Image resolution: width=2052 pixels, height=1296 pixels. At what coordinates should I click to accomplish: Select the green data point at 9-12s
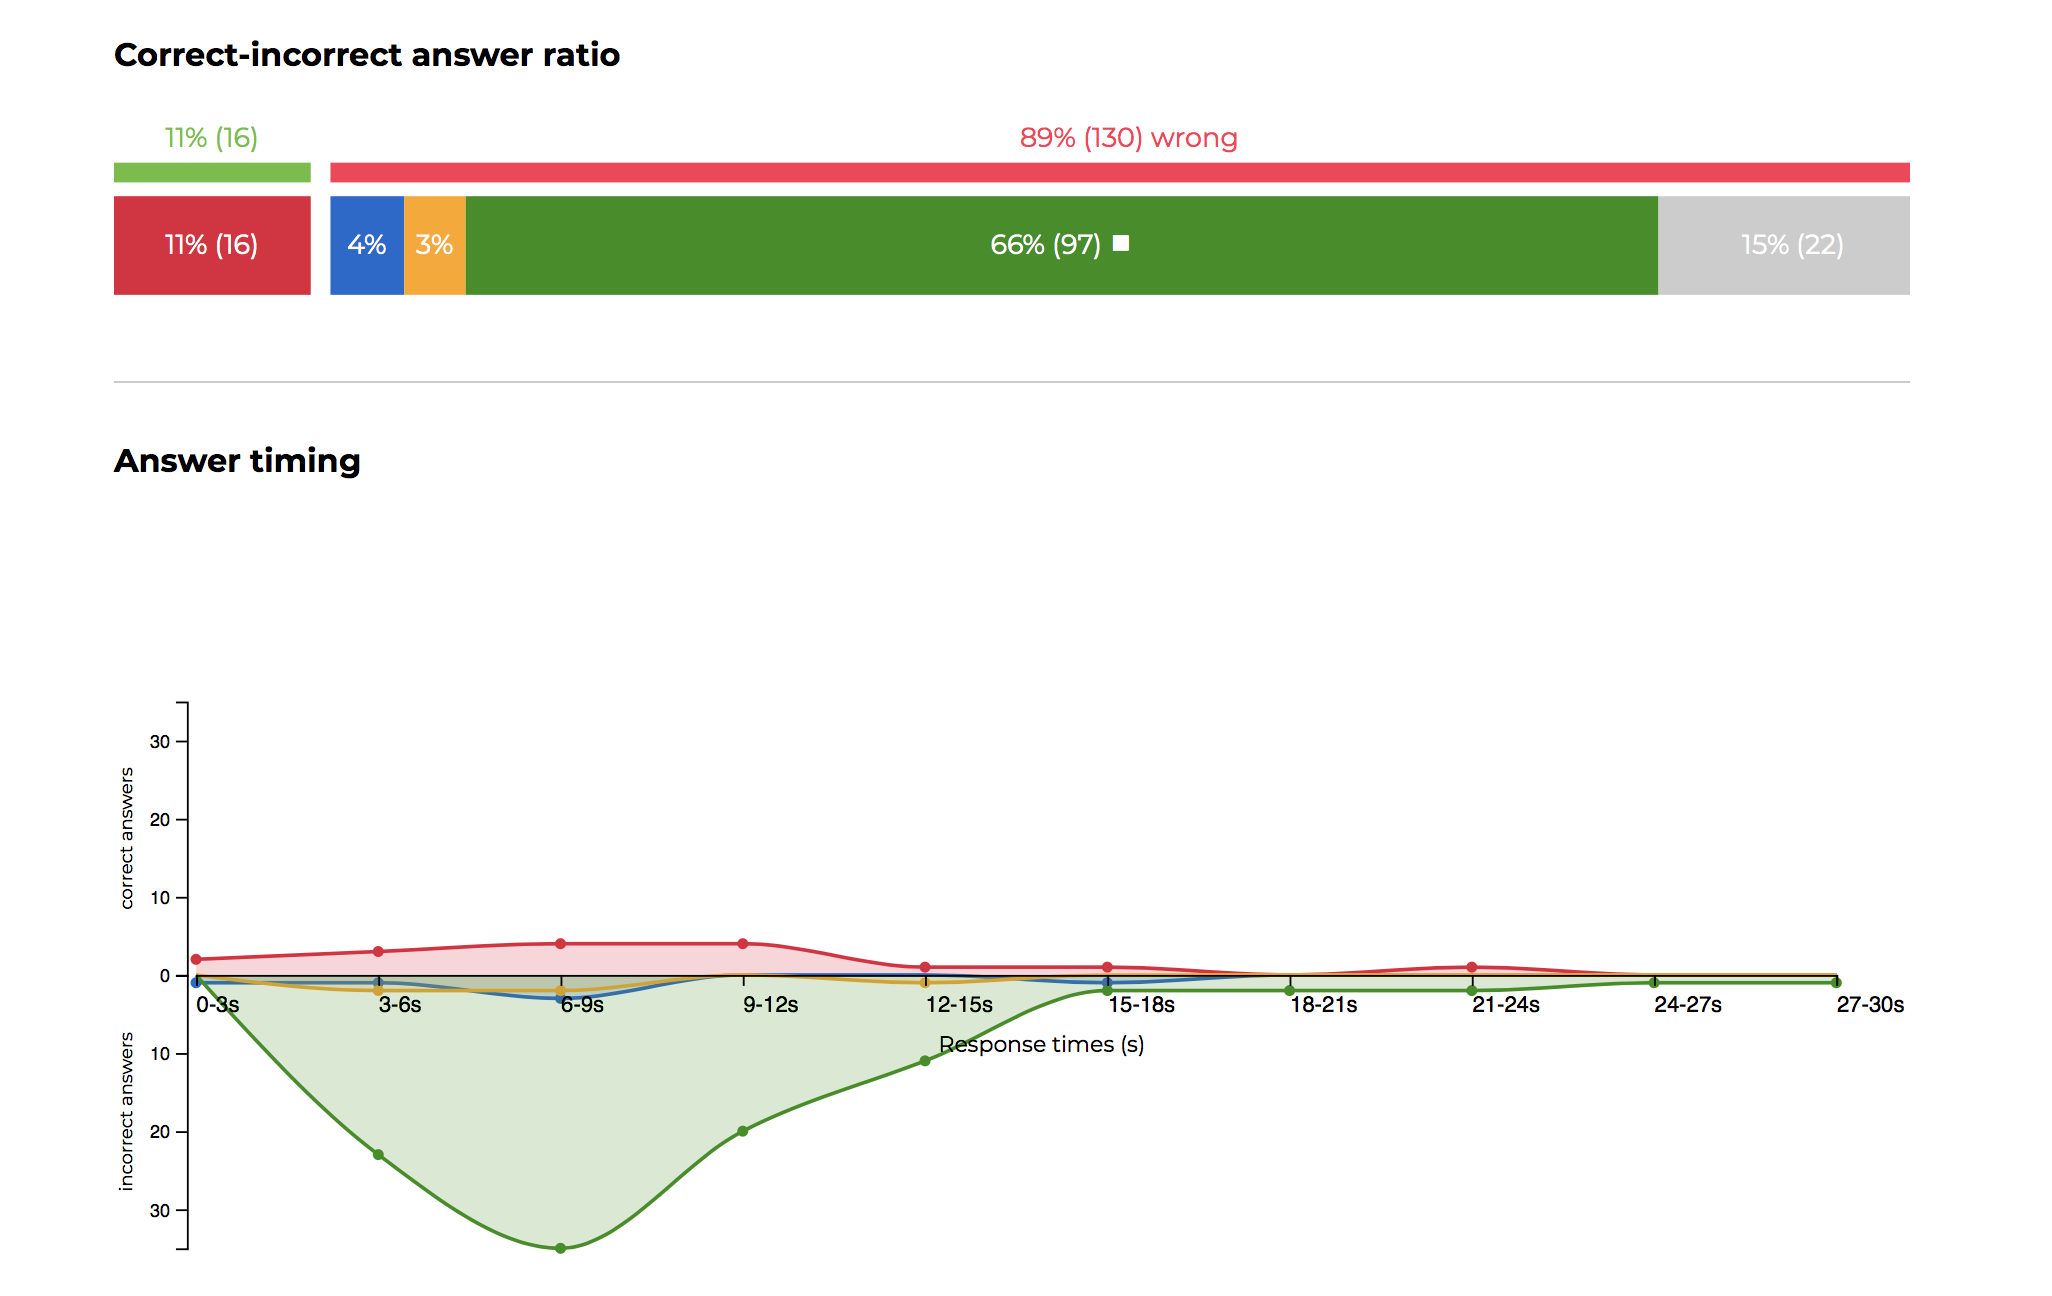tap(742, 1131)
